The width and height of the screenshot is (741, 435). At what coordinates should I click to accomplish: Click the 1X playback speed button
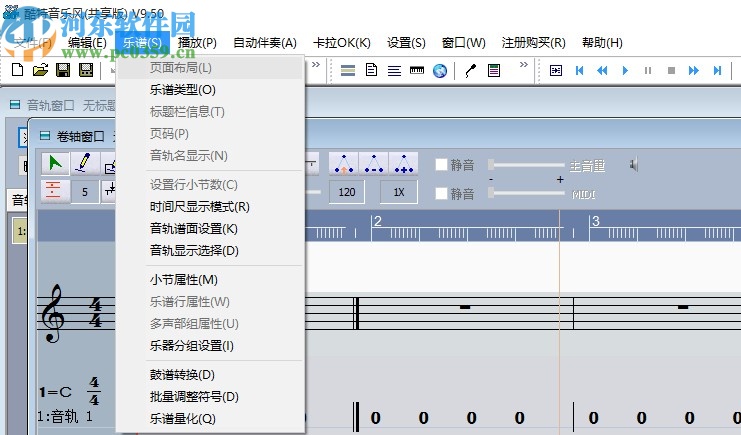pyautogui.click(x=399, y=192)
